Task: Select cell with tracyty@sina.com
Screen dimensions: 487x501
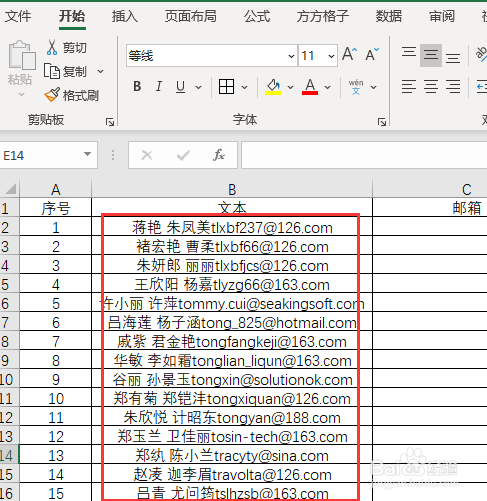Action: pyautogui.click(x=232, y=455)
